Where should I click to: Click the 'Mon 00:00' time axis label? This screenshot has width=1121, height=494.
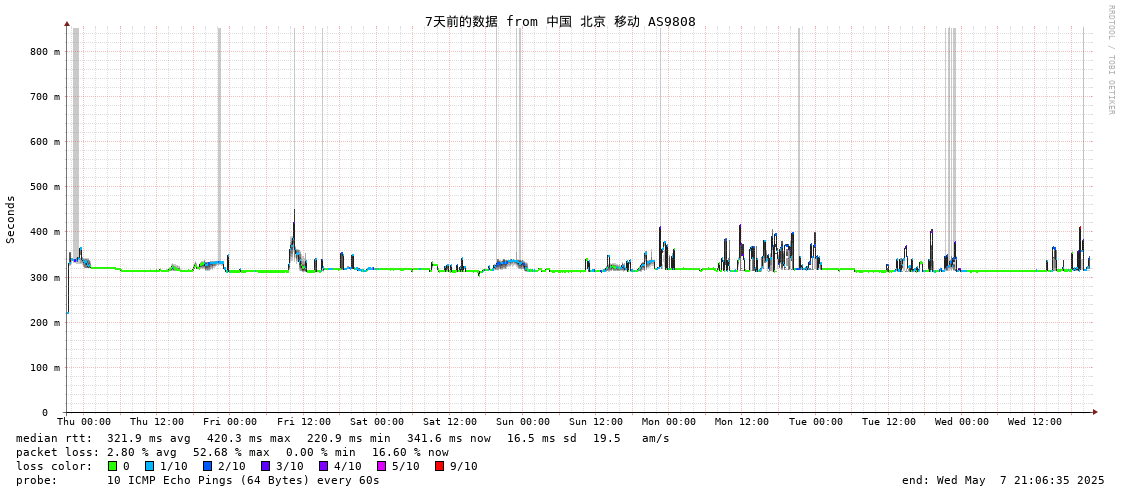(669, 422)
